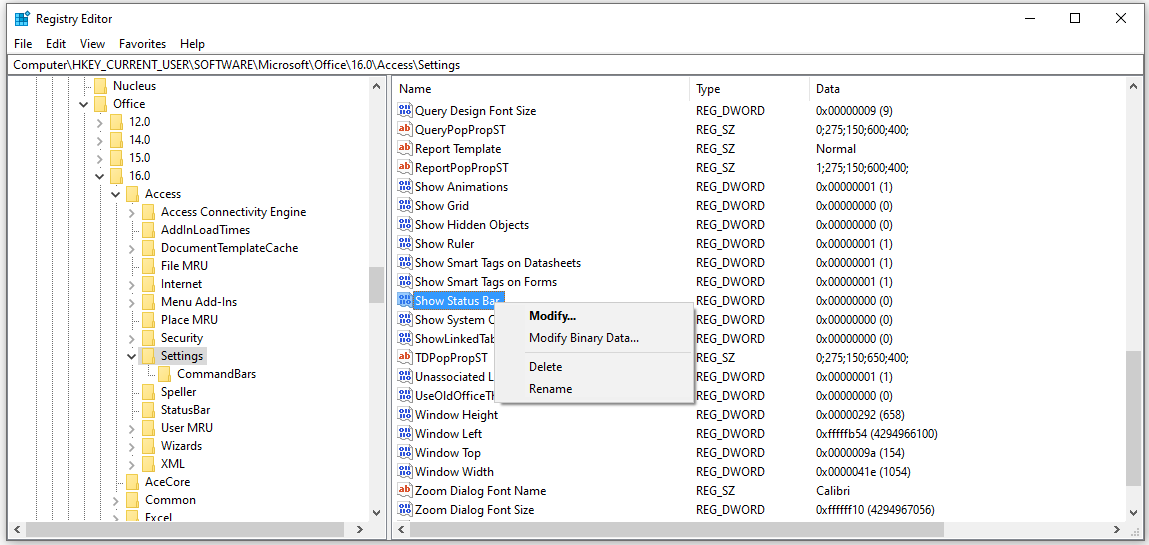This screenshot has width=1149, height=545.
Task: Click the AceCore folder icon
Action: click(x=133, y=482)
